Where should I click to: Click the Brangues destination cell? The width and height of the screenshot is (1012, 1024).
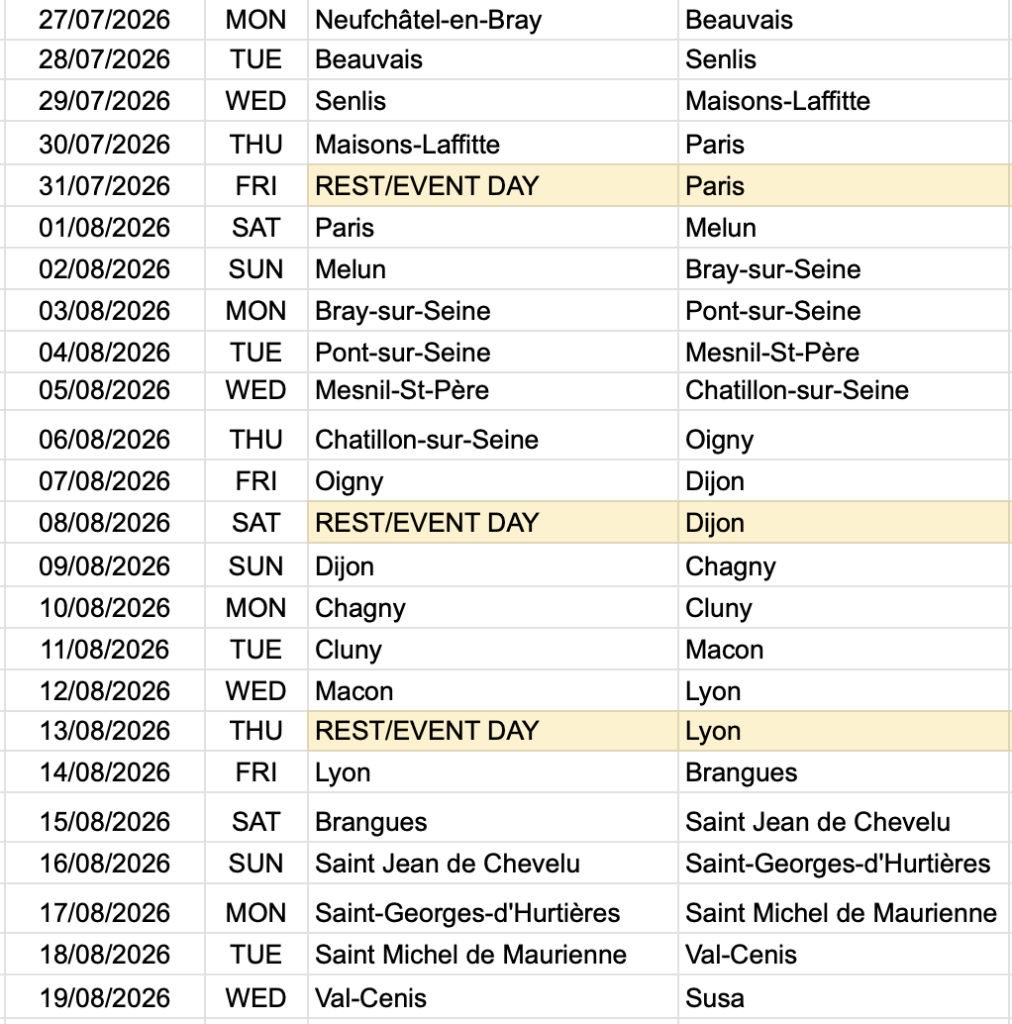click(x=845, y=773)
